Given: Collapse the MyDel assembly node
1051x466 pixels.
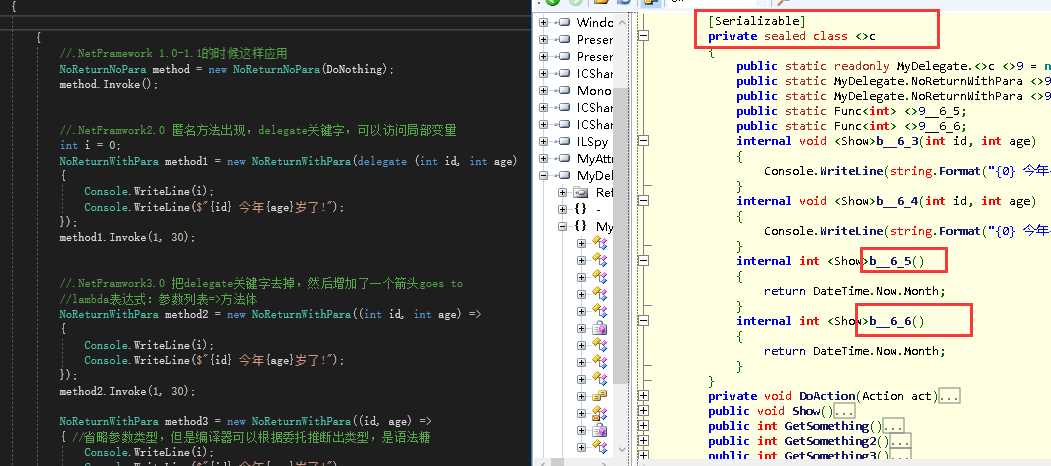Looking at the screenshot, I should click(544, 176).
